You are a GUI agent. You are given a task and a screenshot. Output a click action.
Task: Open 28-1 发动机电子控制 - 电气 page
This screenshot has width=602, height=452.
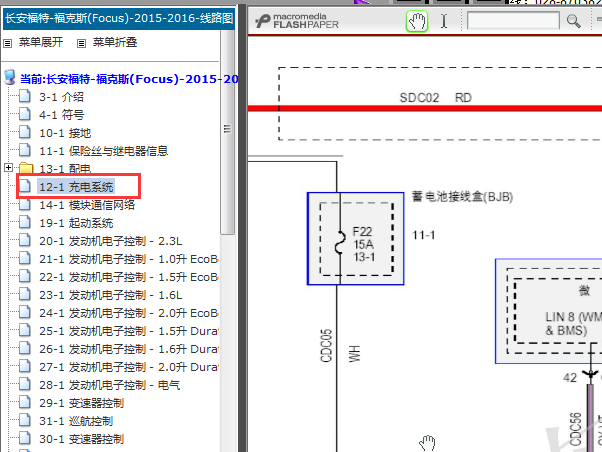click(x=109, y=385)
